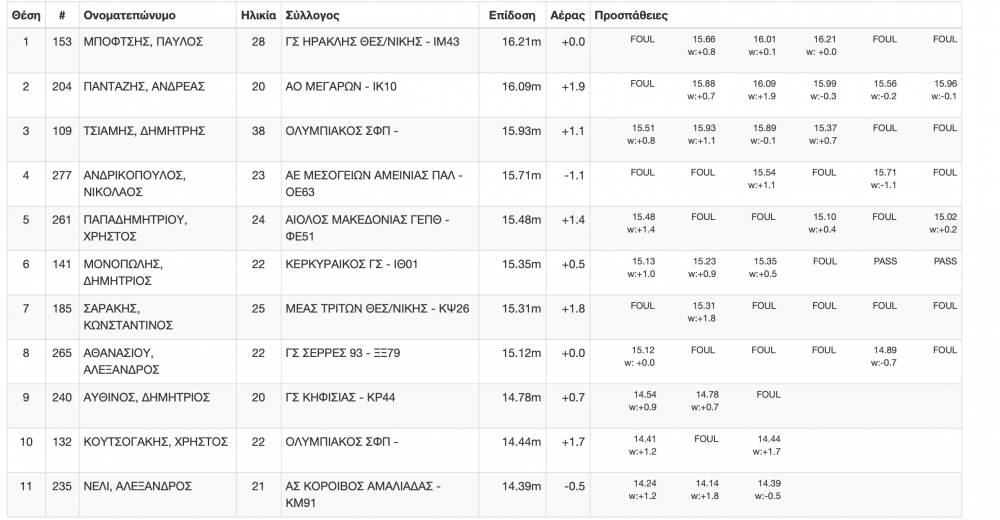Select athlete ΑΥΘΙΝΟΣ, ΔΗΜΗΤΡΙΟΣ
Viewport: 1000px width, 520px height.
tap(147, 397)
